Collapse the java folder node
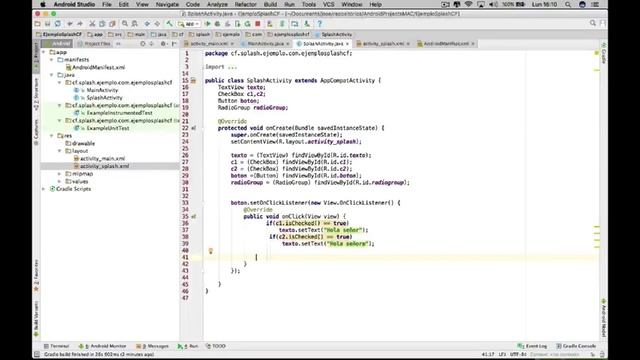 point(52,75)
